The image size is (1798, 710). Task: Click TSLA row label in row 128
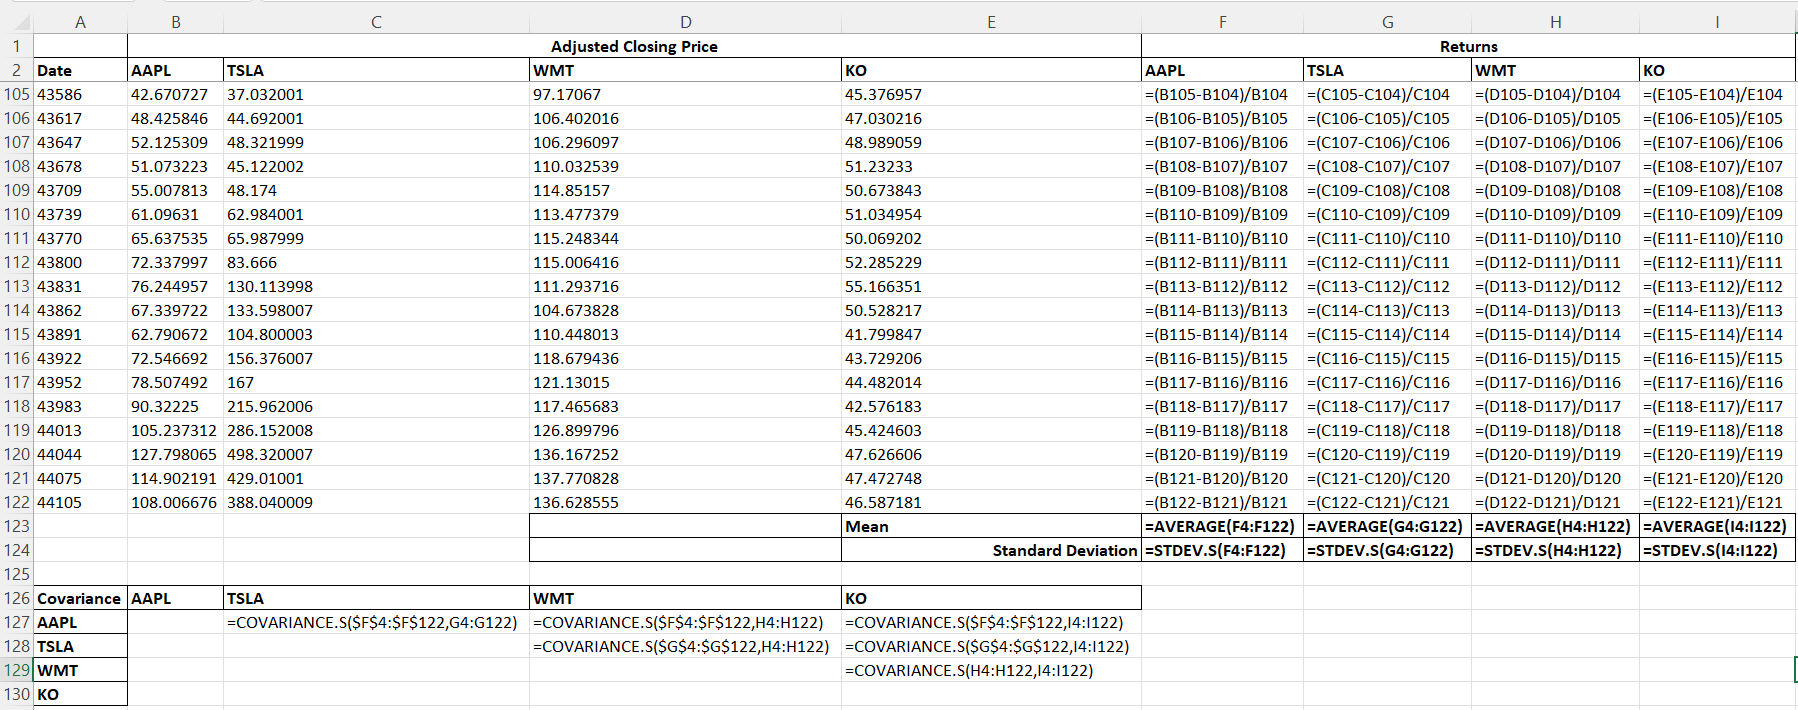pos(80,646)
